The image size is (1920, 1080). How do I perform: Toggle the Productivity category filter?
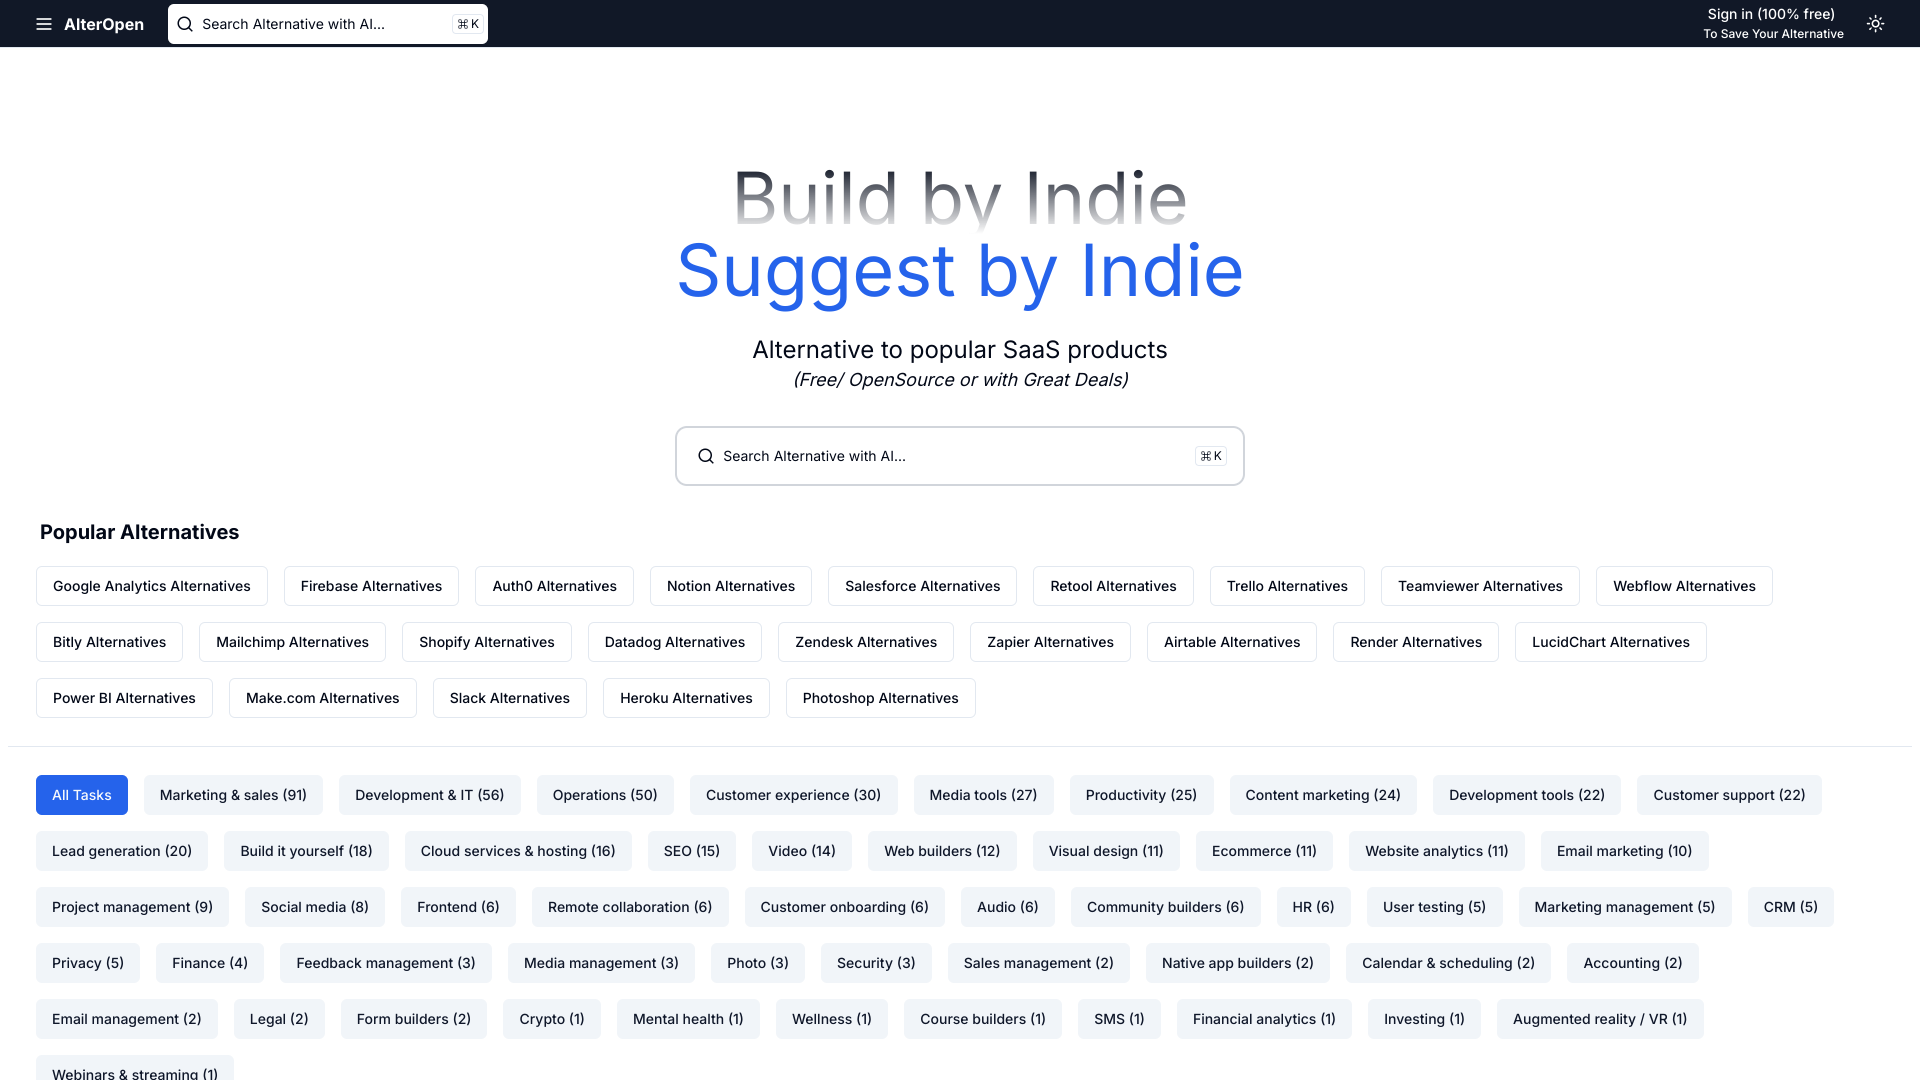pos(1139,794)
